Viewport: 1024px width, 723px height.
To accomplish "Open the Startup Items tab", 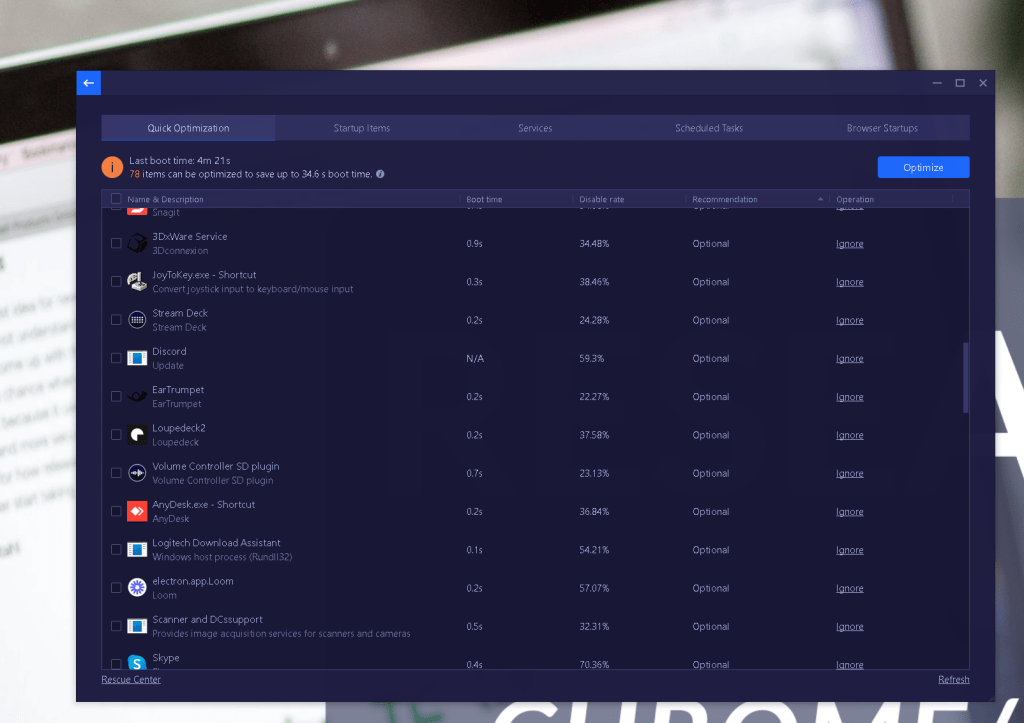I will click(x=362, y=128).
